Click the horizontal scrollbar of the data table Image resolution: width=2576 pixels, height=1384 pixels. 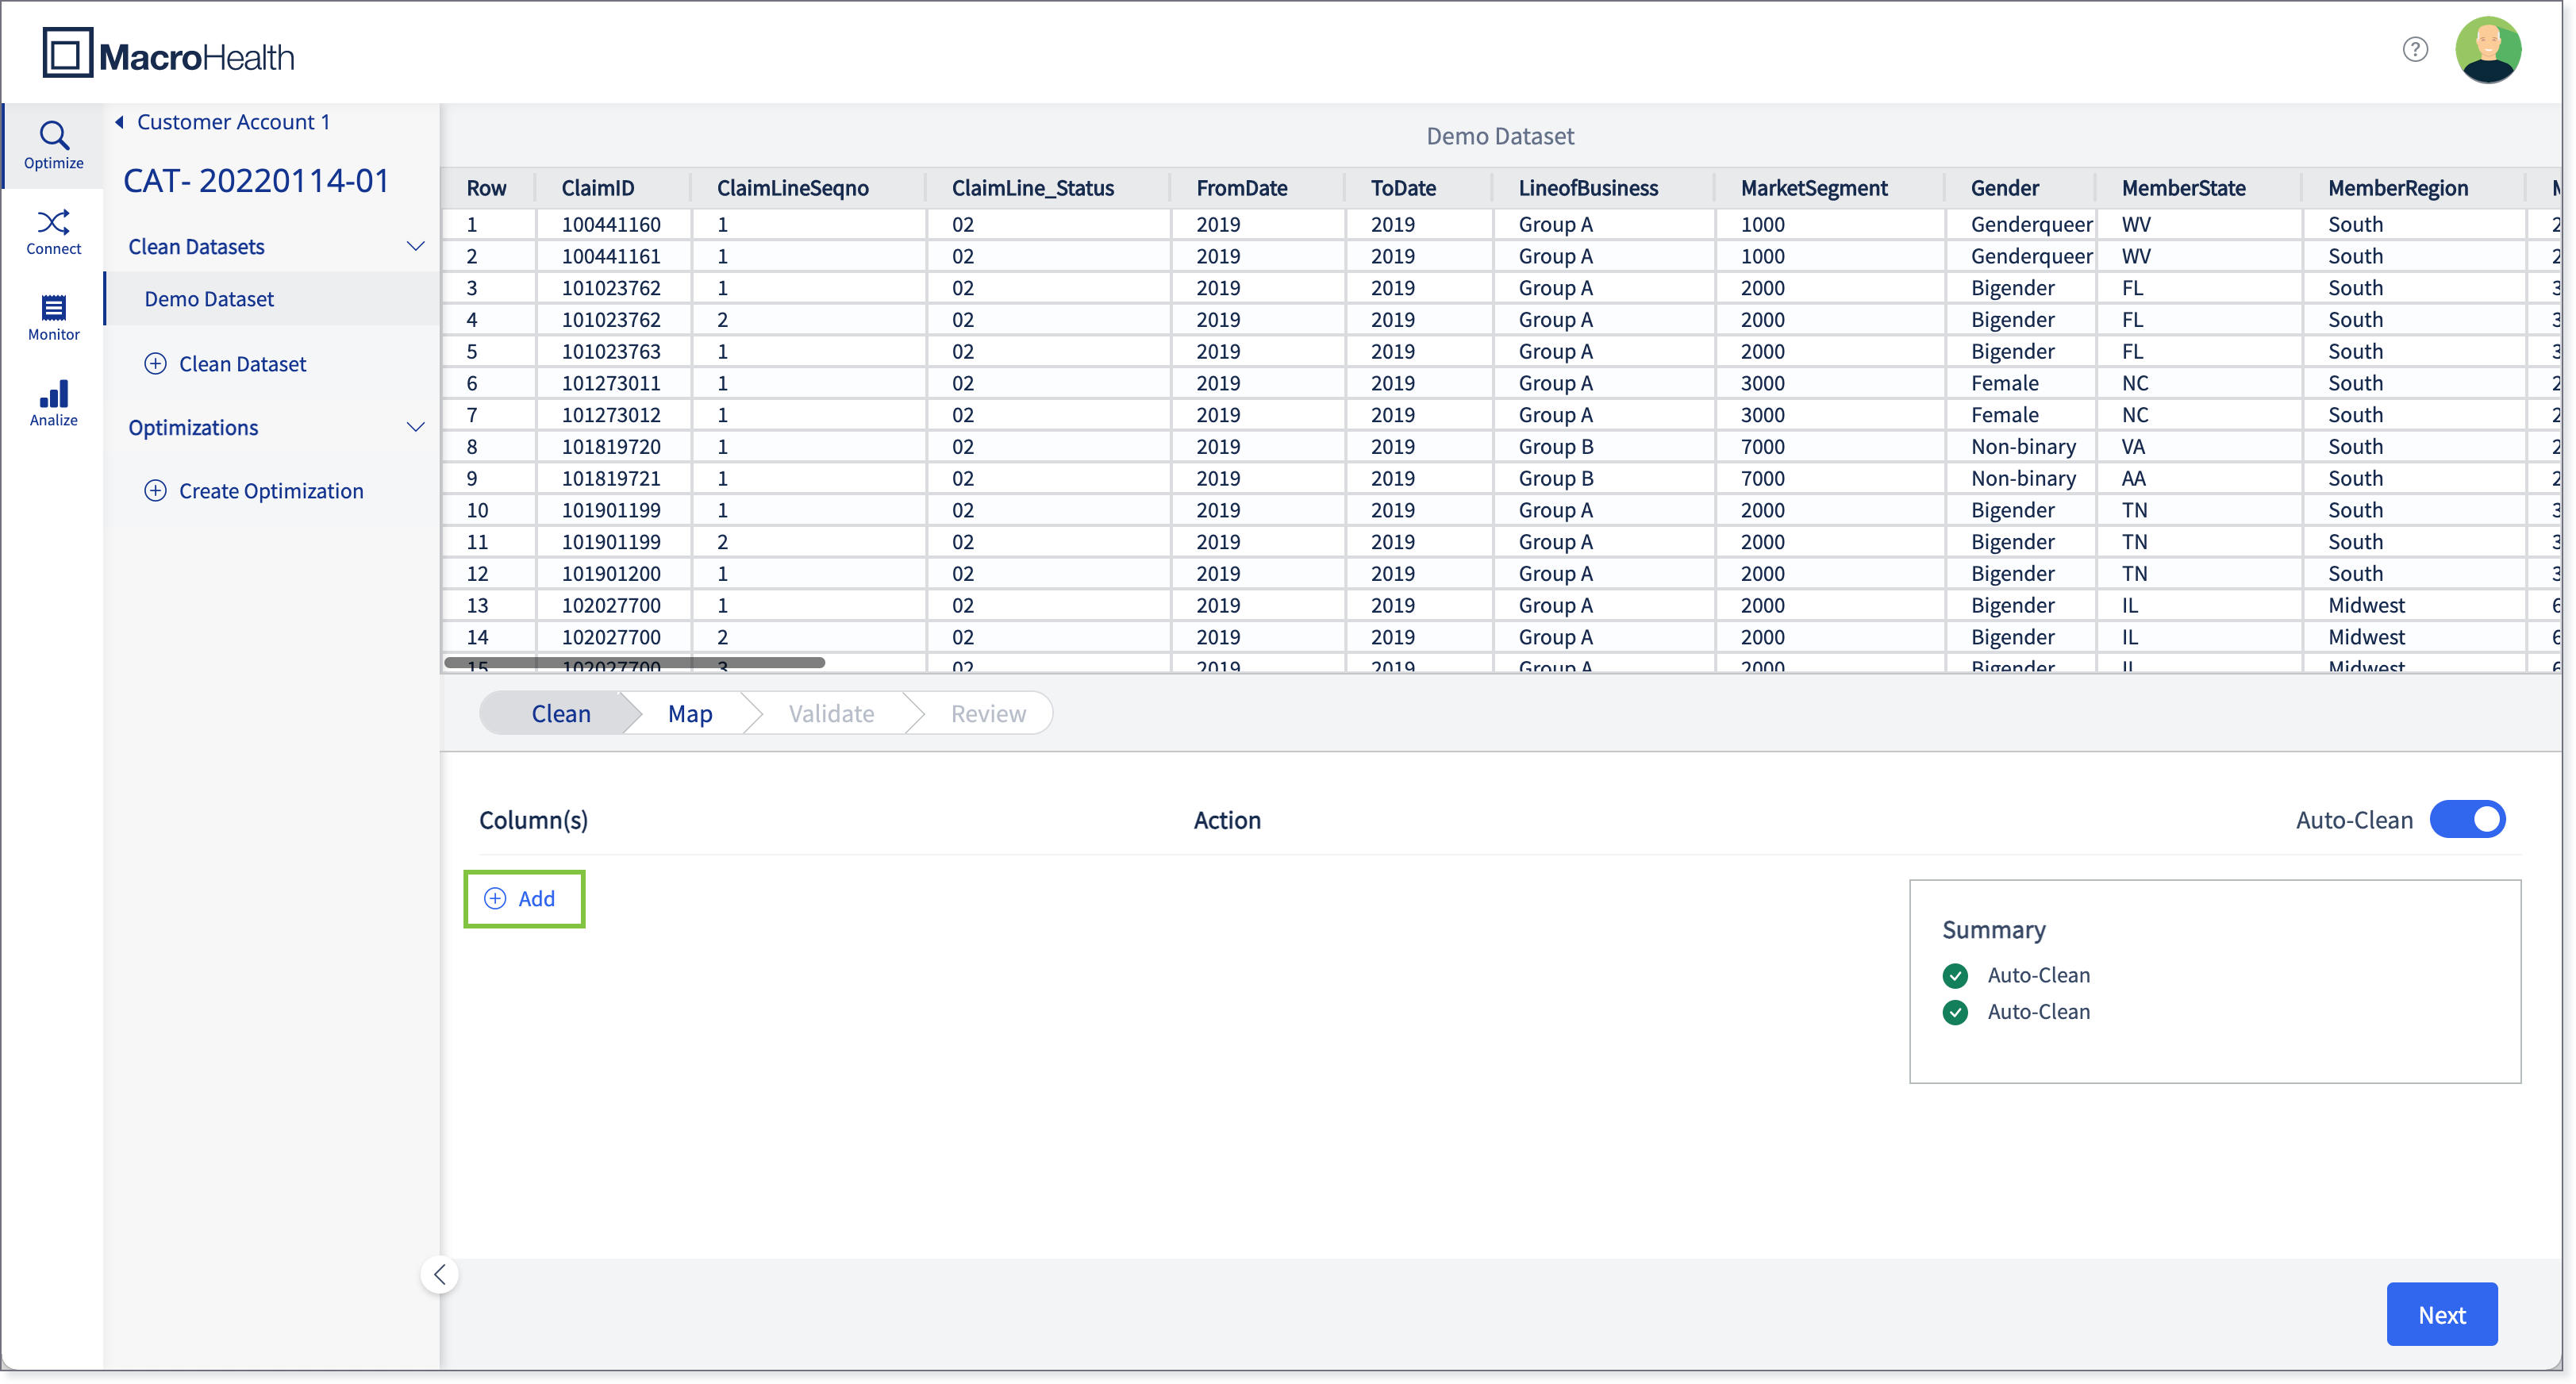coord(634,663)
